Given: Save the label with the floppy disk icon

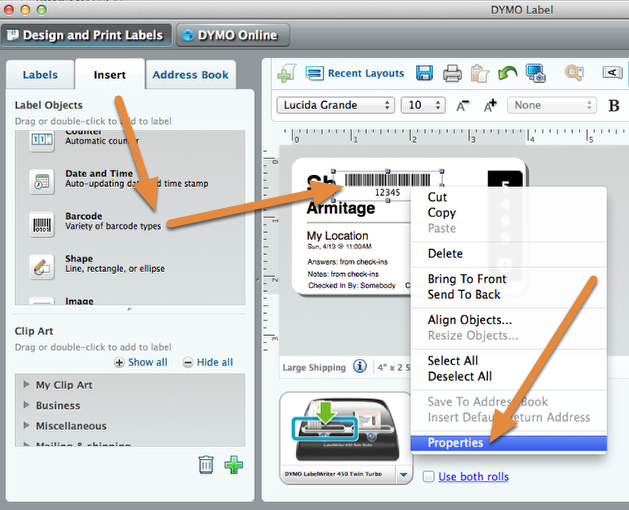Looking at the screenshot, I should coord(424,73).
